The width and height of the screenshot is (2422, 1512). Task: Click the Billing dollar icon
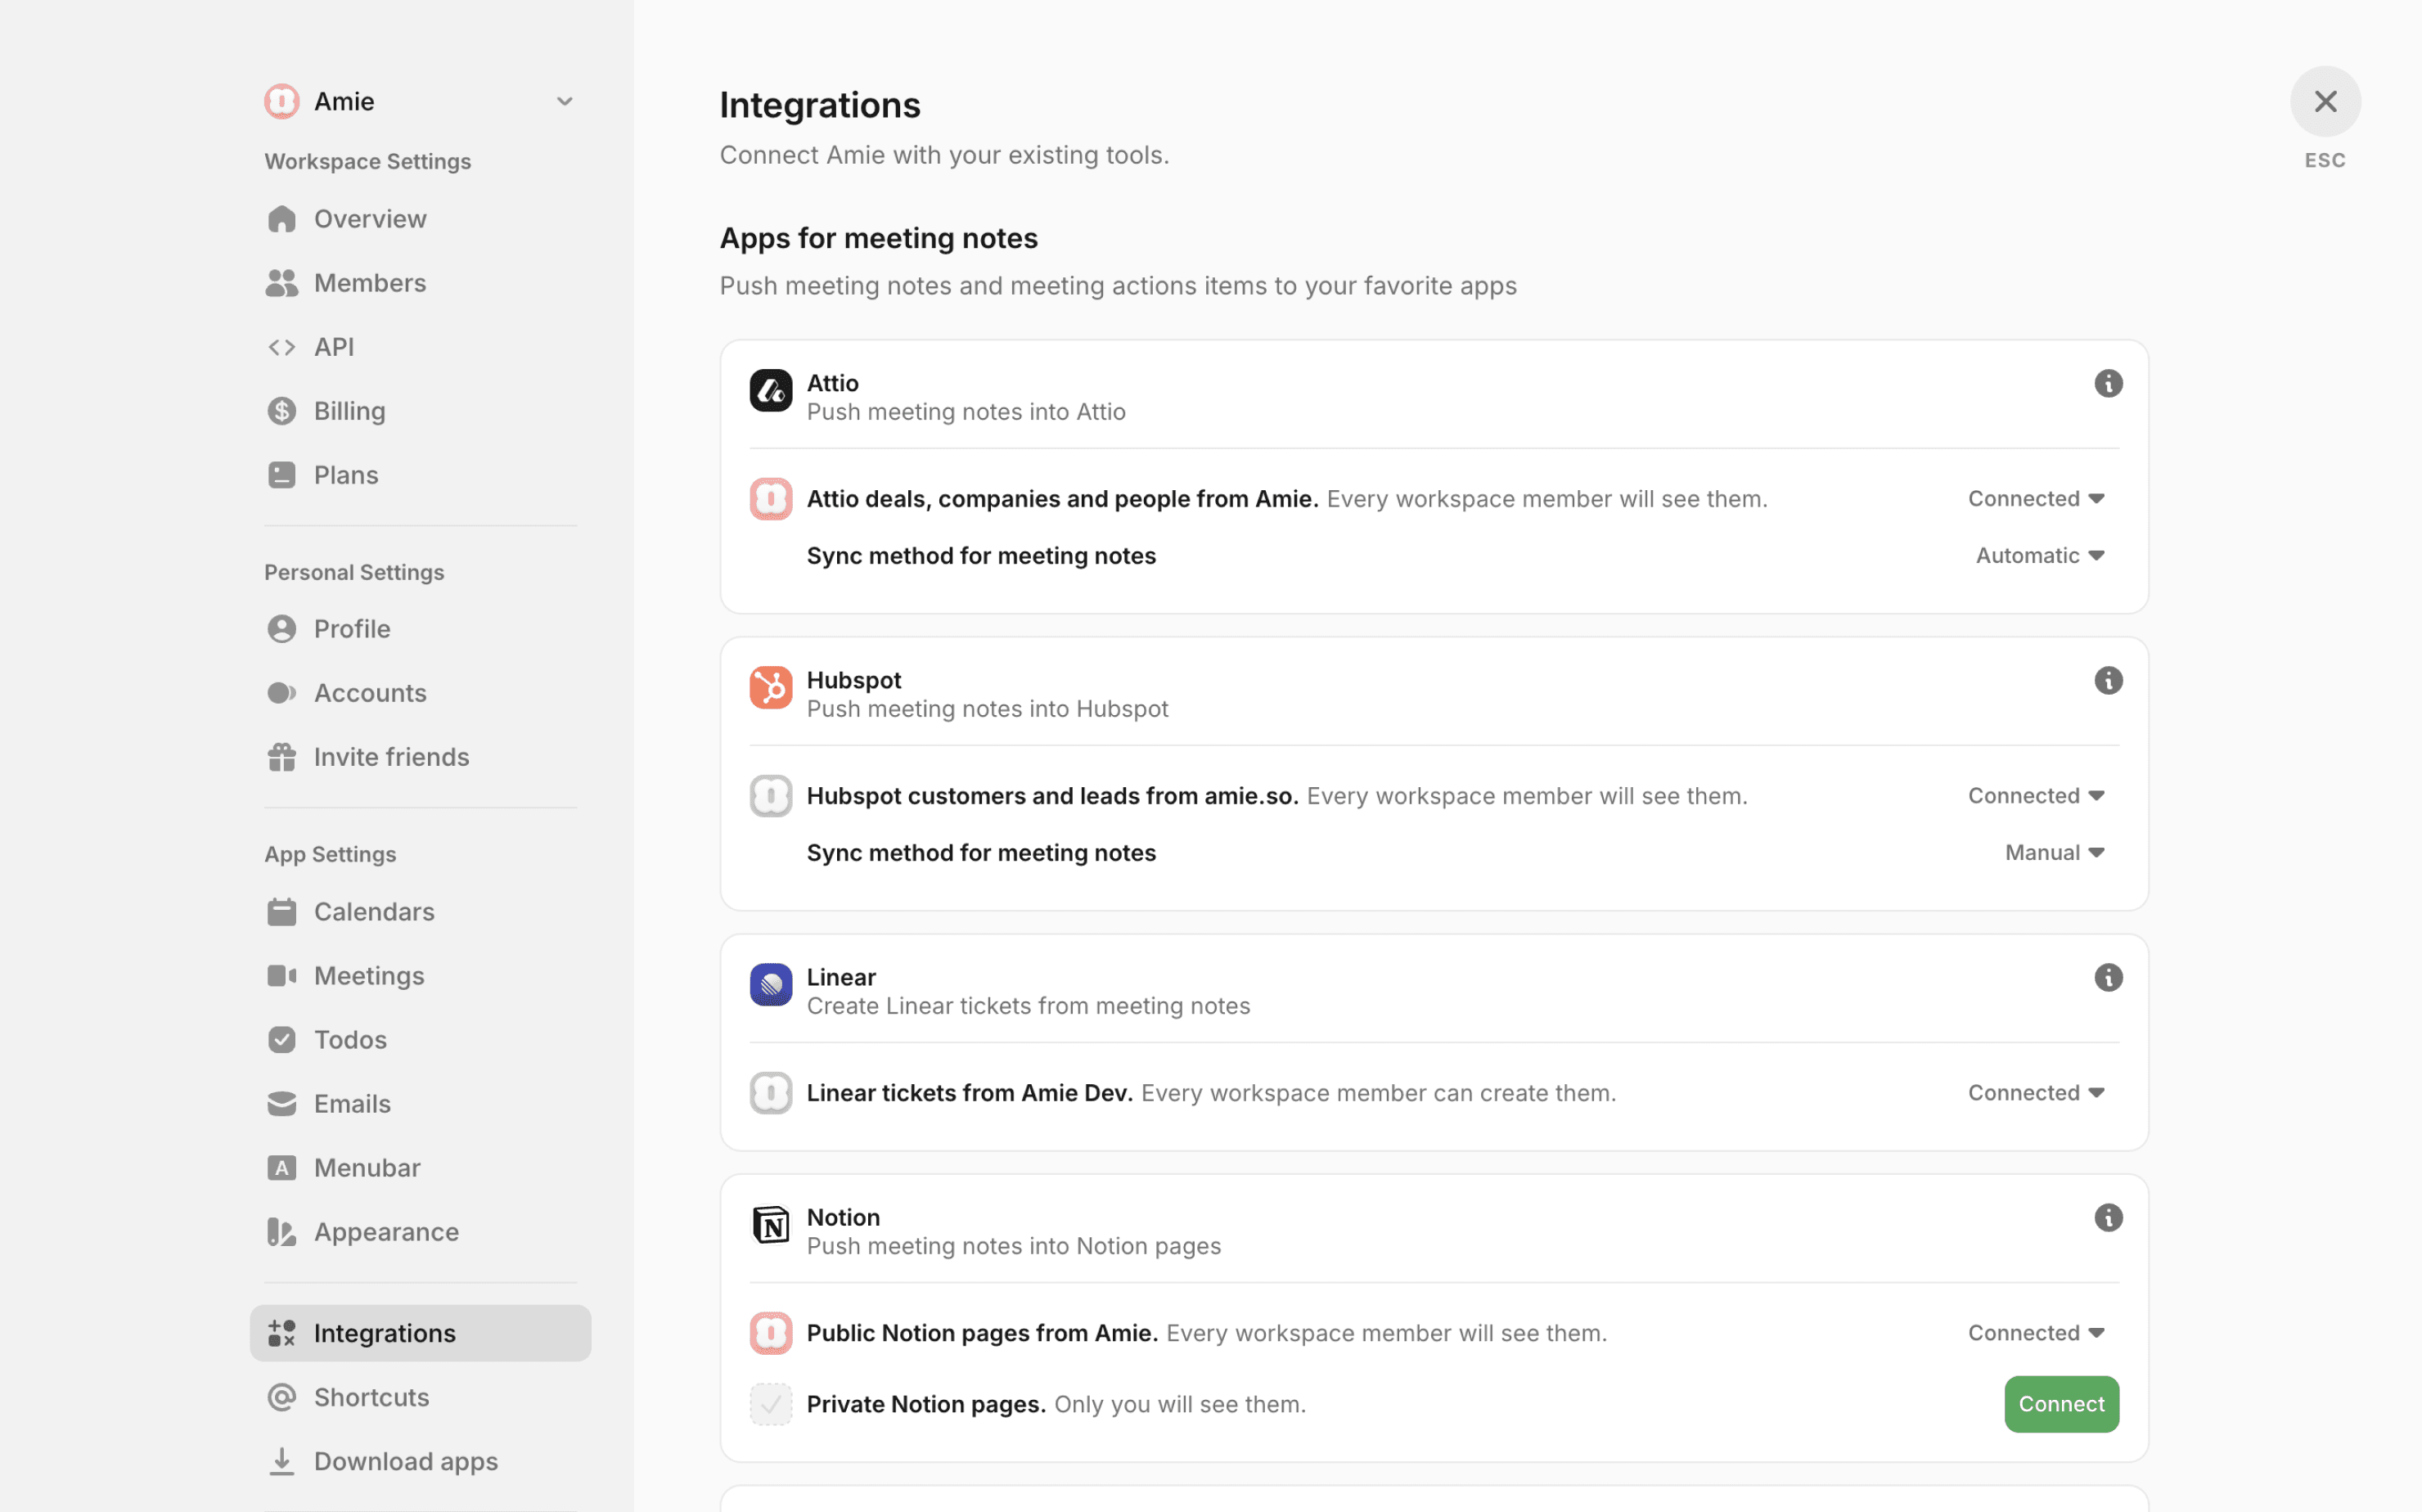281,410
